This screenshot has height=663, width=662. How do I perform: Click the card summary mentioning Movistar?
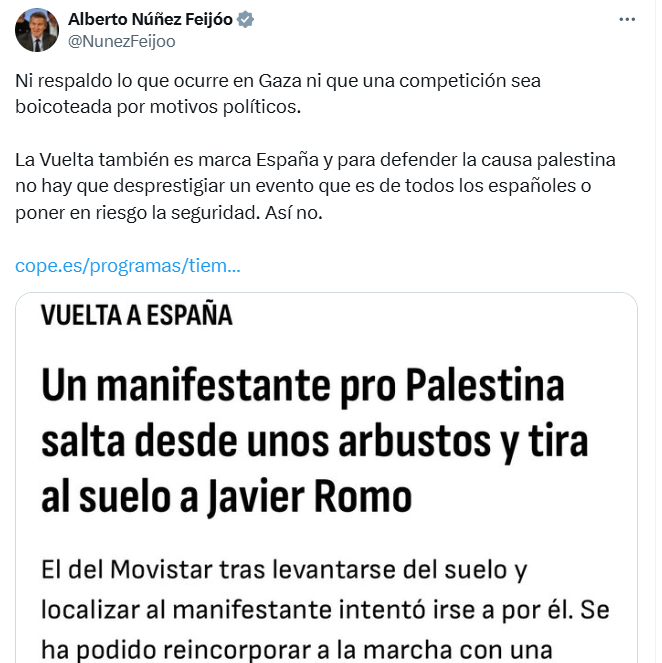(325, 606)
